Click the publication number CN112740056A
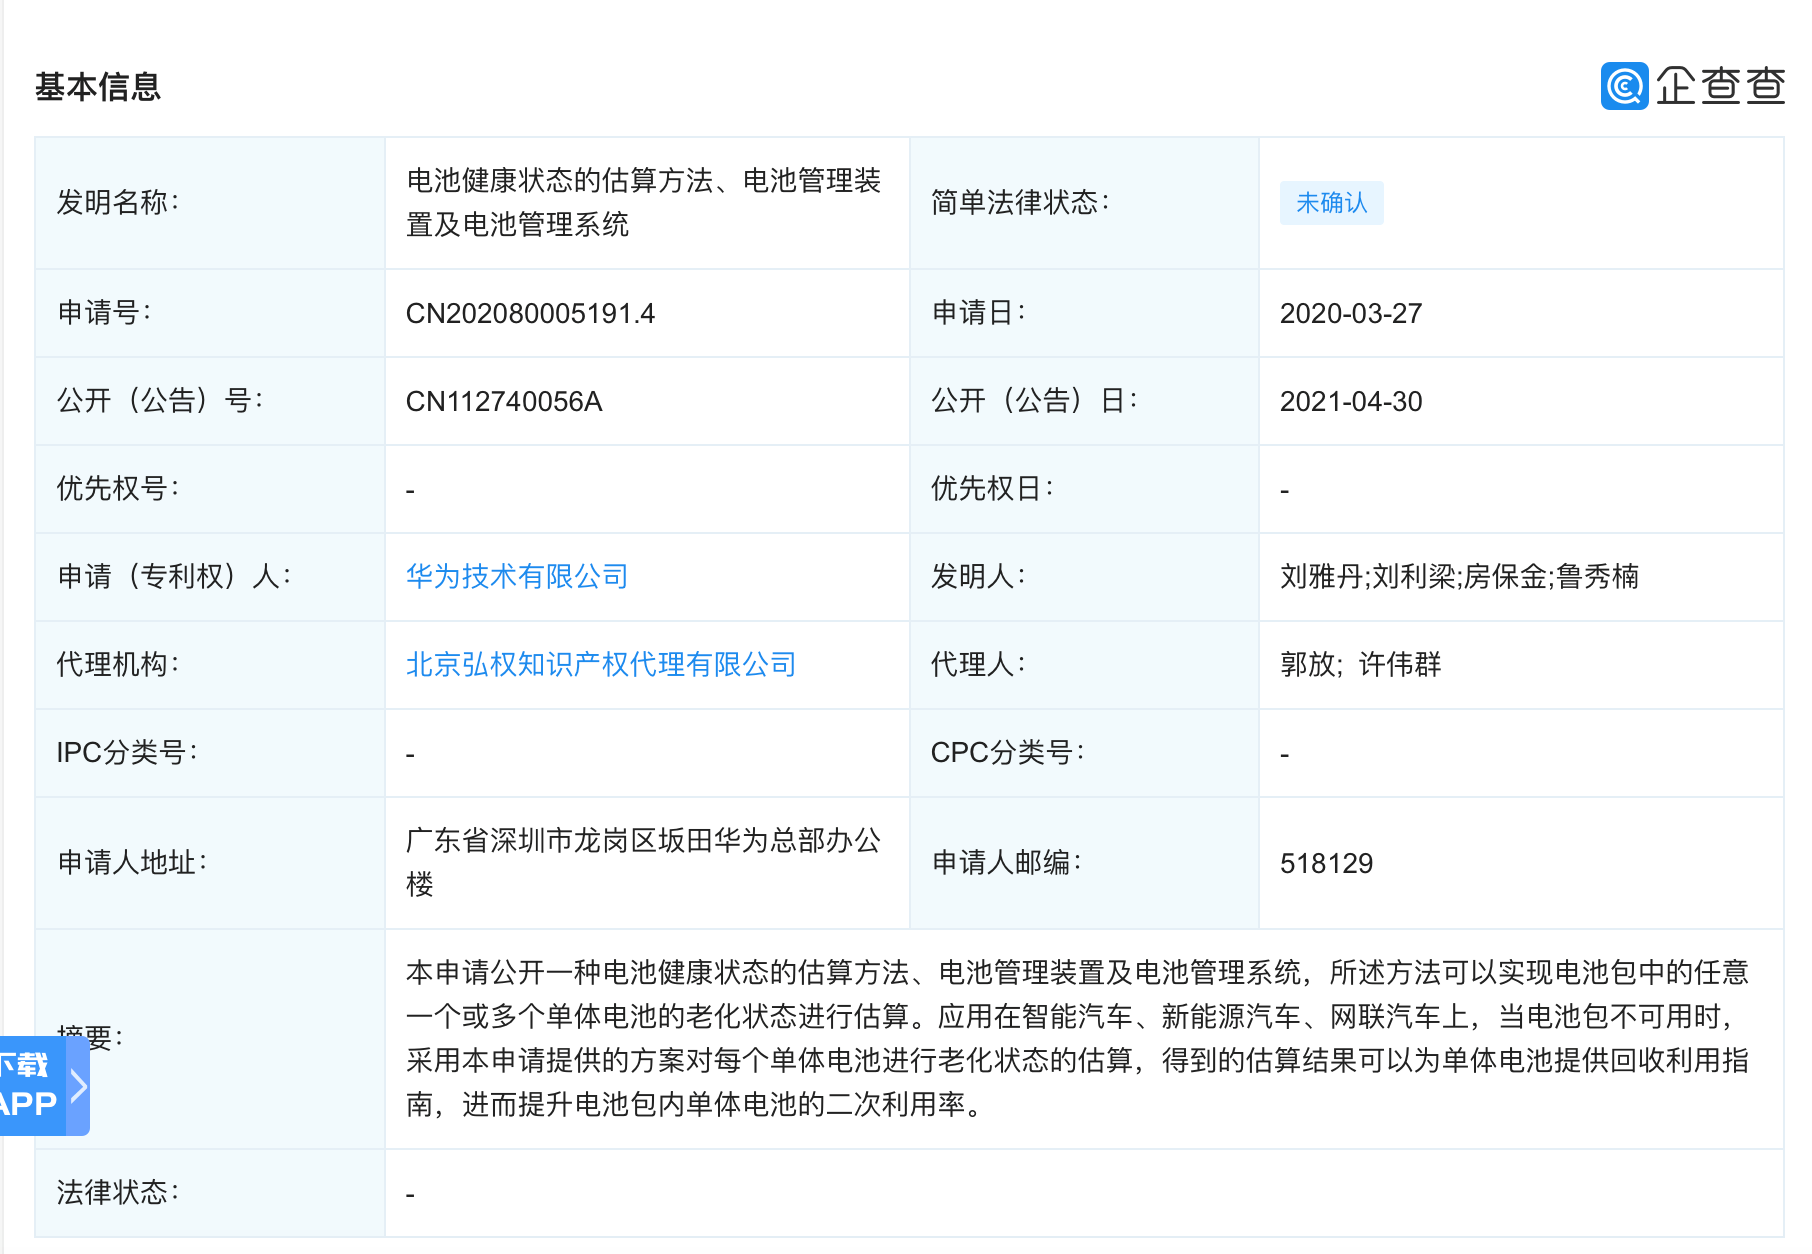The height and width of the screenshot is (1254, 1812). (x=508, y=401)
